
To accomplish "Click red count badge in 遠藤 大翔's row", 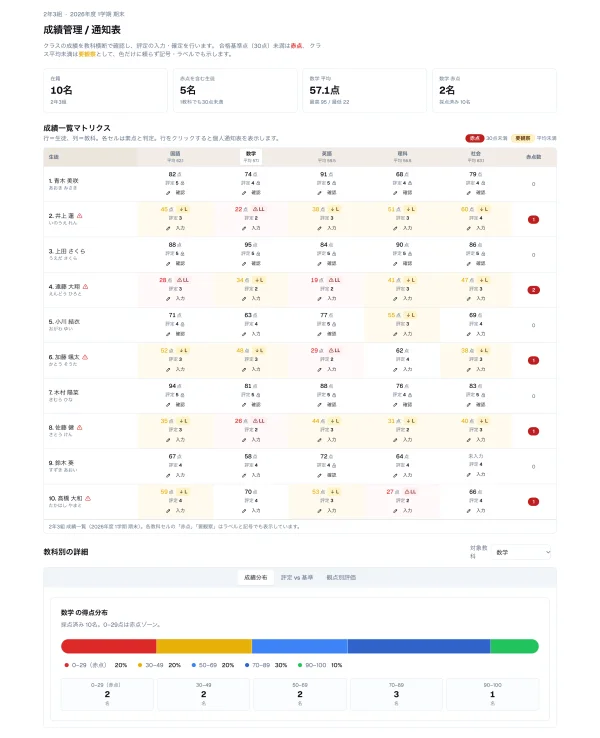I will (533, 290).
